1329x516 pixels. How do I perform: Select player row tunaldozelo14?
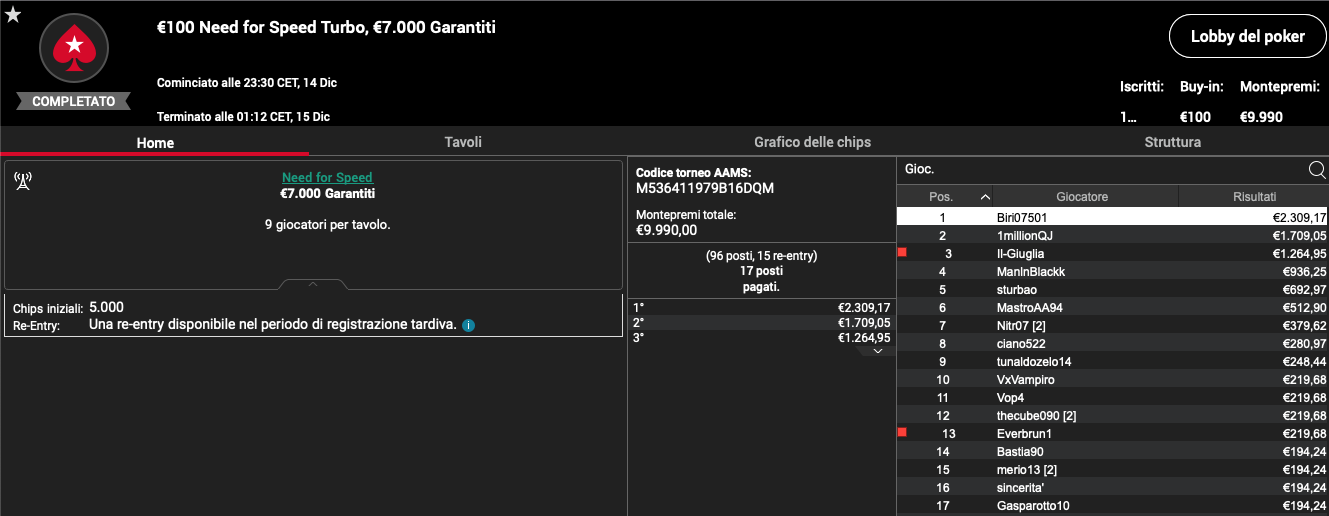(x=1113, y=361)
